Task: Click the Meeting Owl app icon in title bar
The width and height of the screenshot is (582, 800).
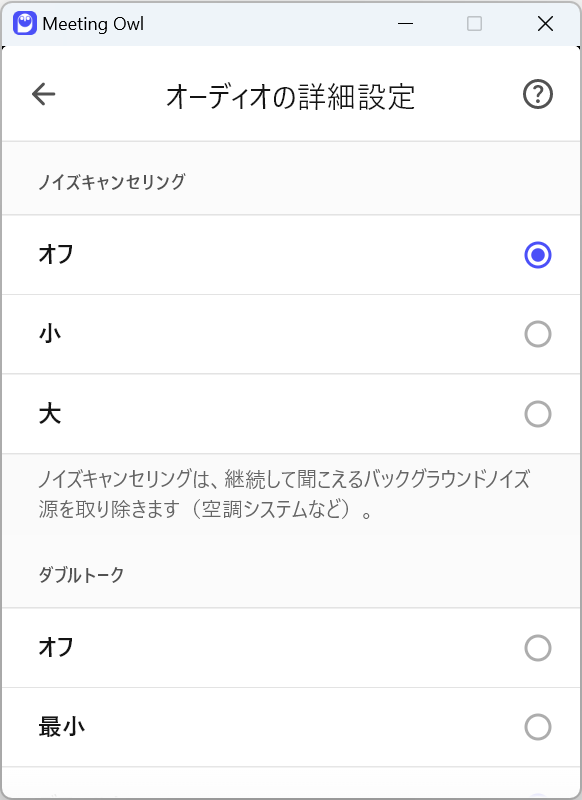Action: 24,23
